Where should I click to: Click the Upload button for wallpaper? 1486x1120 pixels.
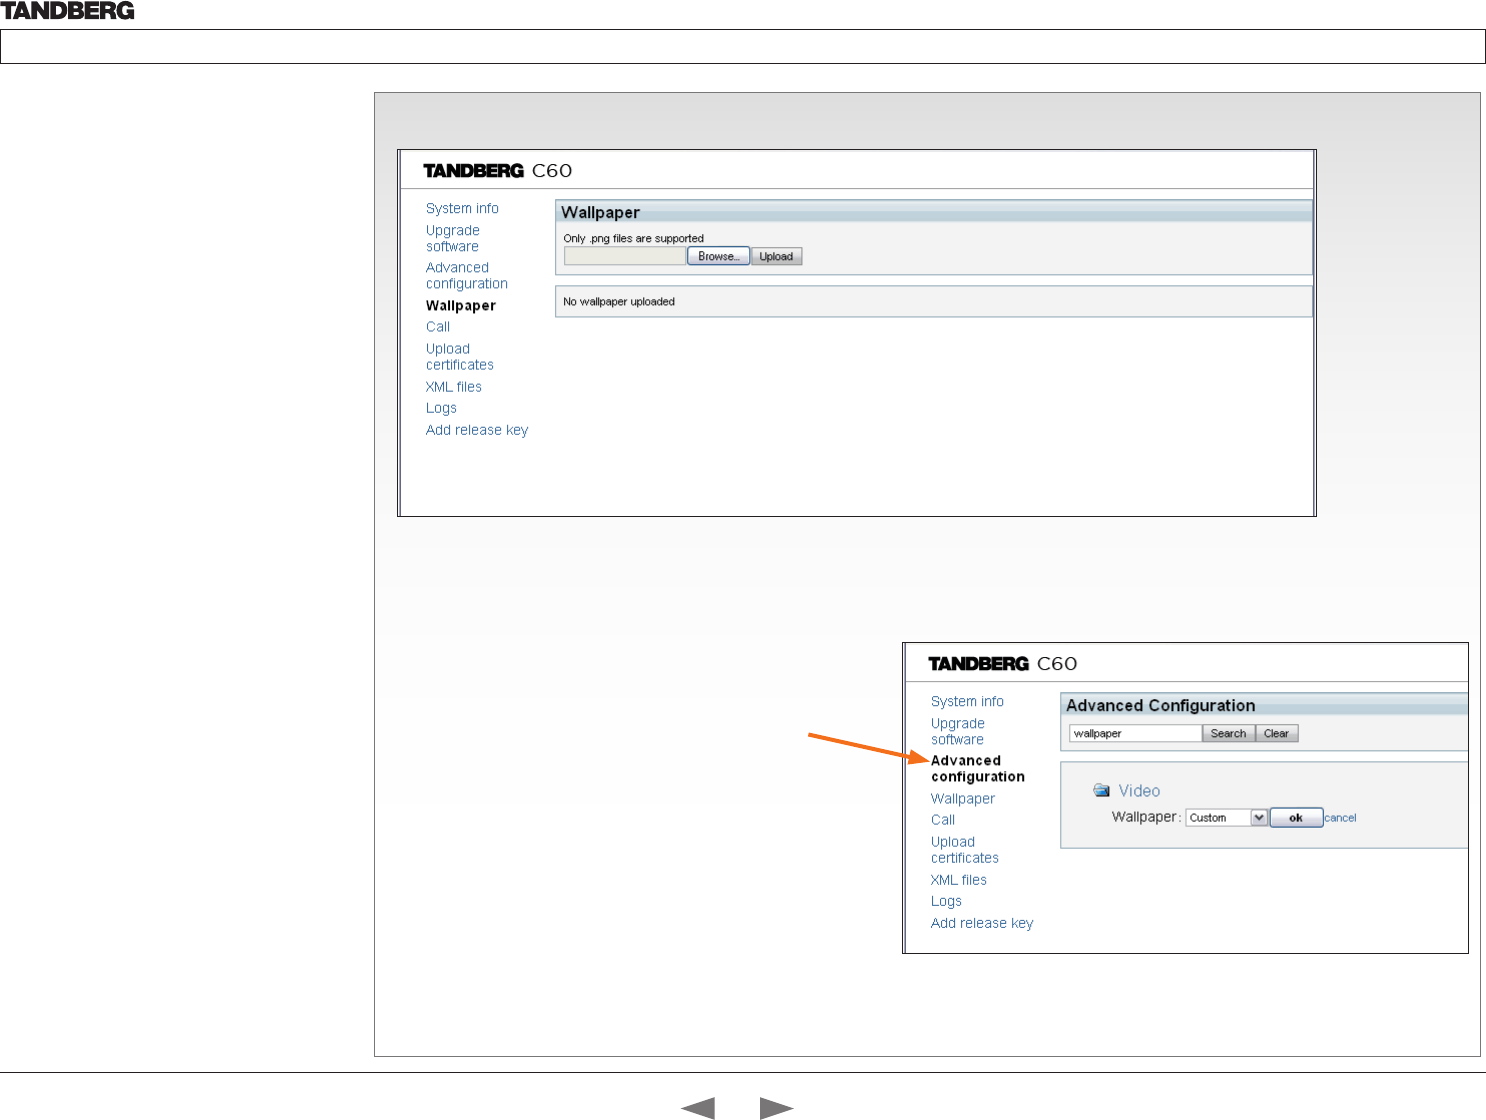click(776, 256)
